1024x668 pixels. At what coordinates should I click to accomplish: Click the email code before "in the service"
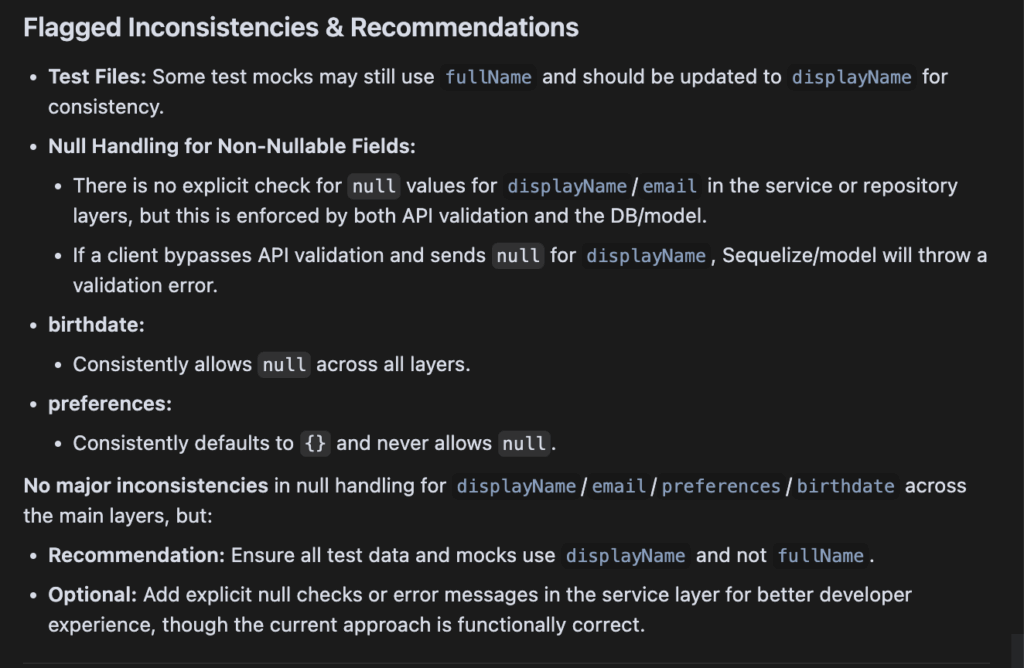pyautogui.click(x=669, y=186)
